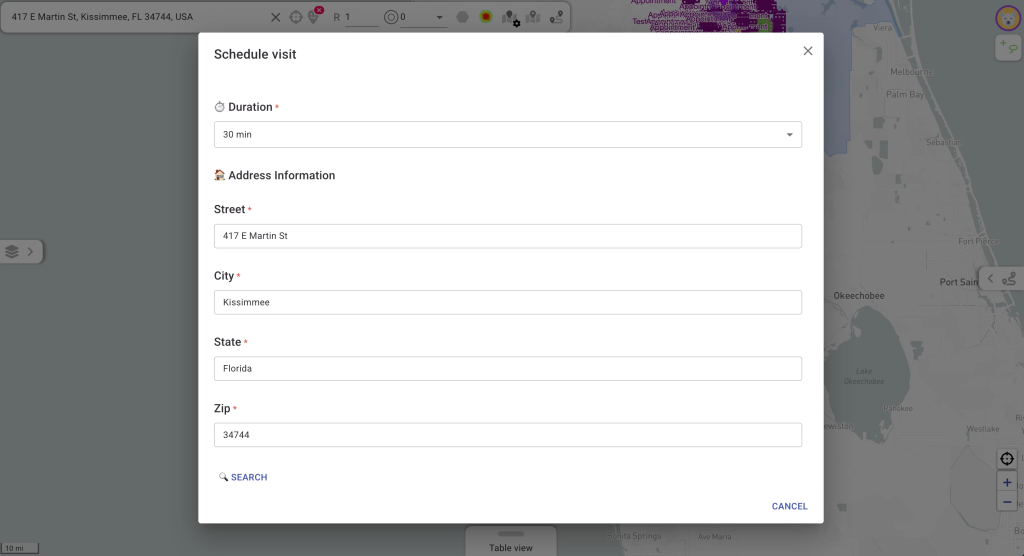Close the Schedule visit dialog
This screenshot has width=1024, height=556.
pyautogui.click(x=808, y=51)
